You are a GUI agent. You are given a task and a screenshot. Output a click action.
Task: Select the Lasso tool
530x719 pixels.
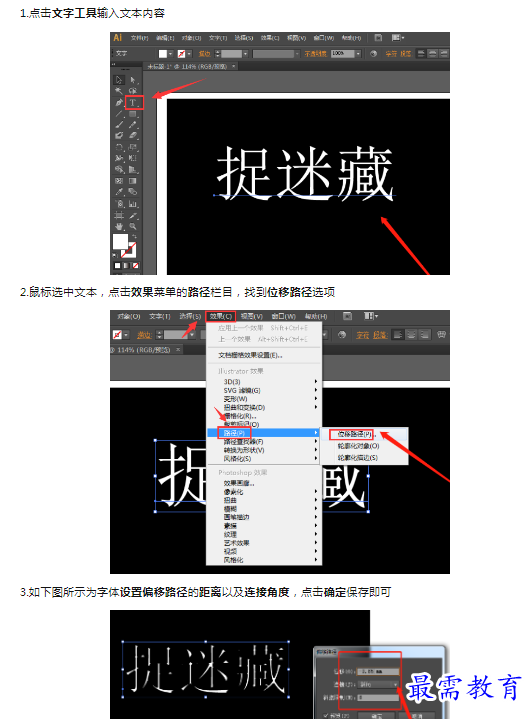tap(133, 91)
